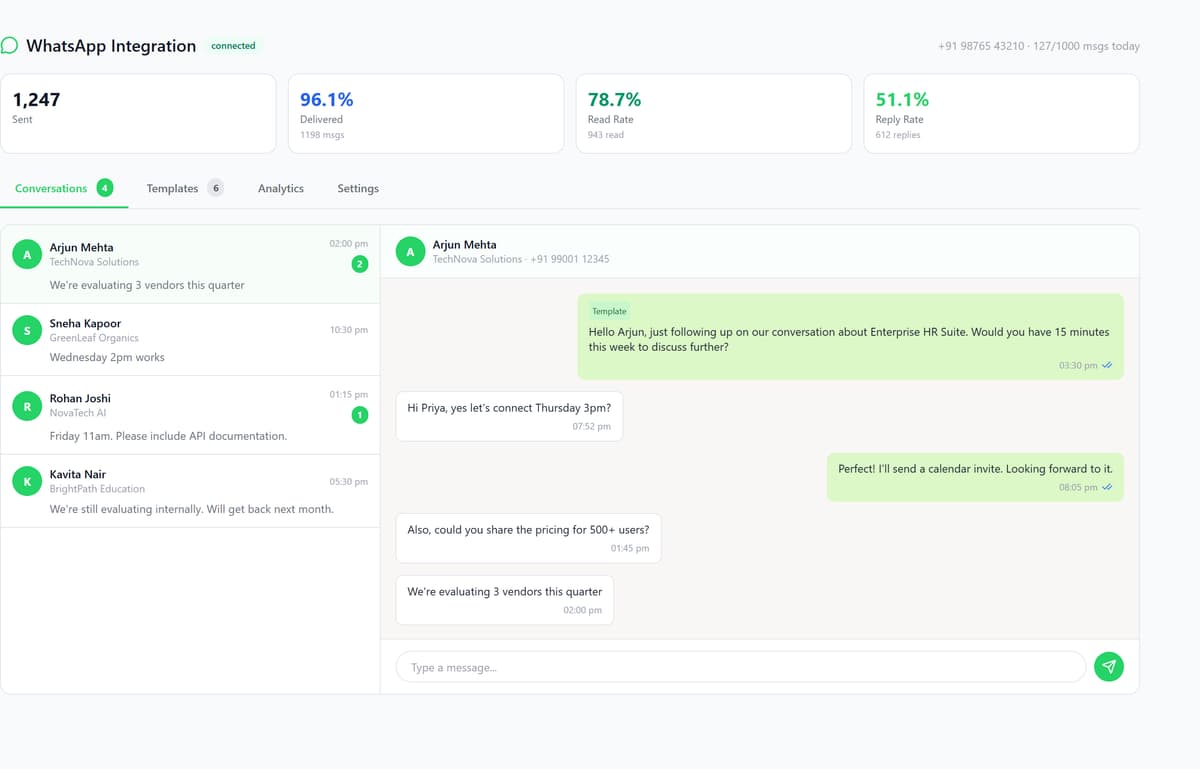The height and width of the screenshot is (769, 1200).
Task: Click the '612 replies' count text
Action: click(x=898, y=135)
